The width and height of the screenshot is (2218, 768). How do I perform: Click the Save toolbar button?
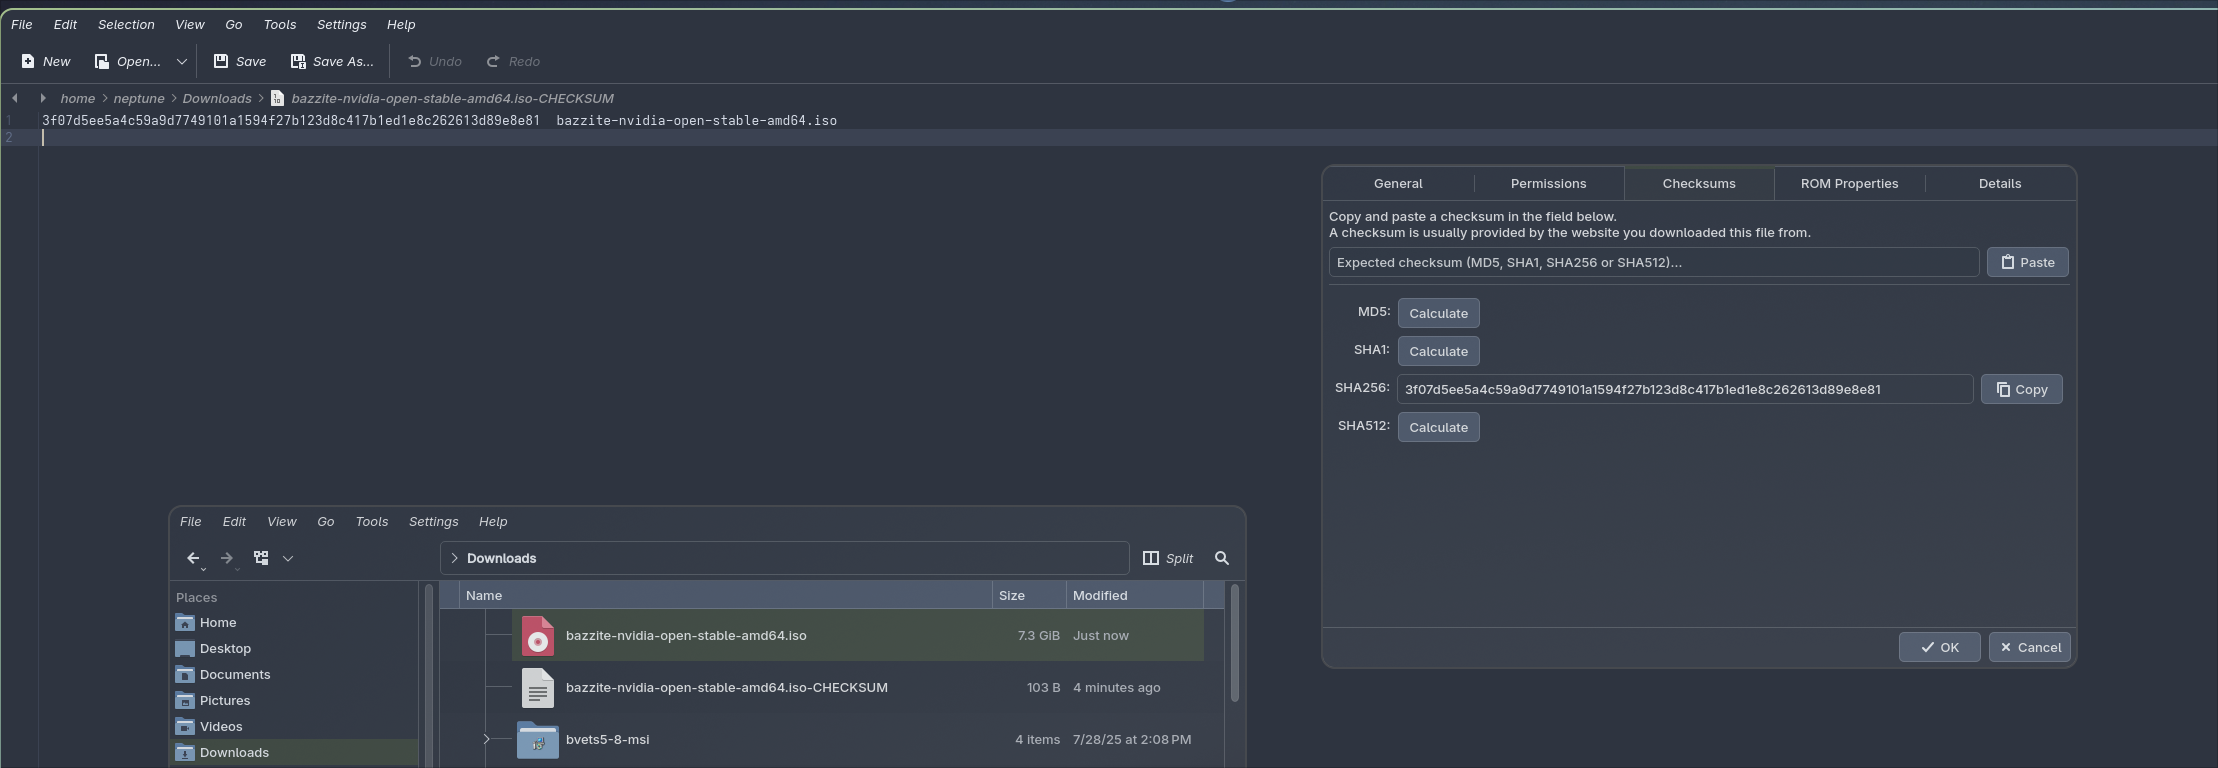(240, 61)
